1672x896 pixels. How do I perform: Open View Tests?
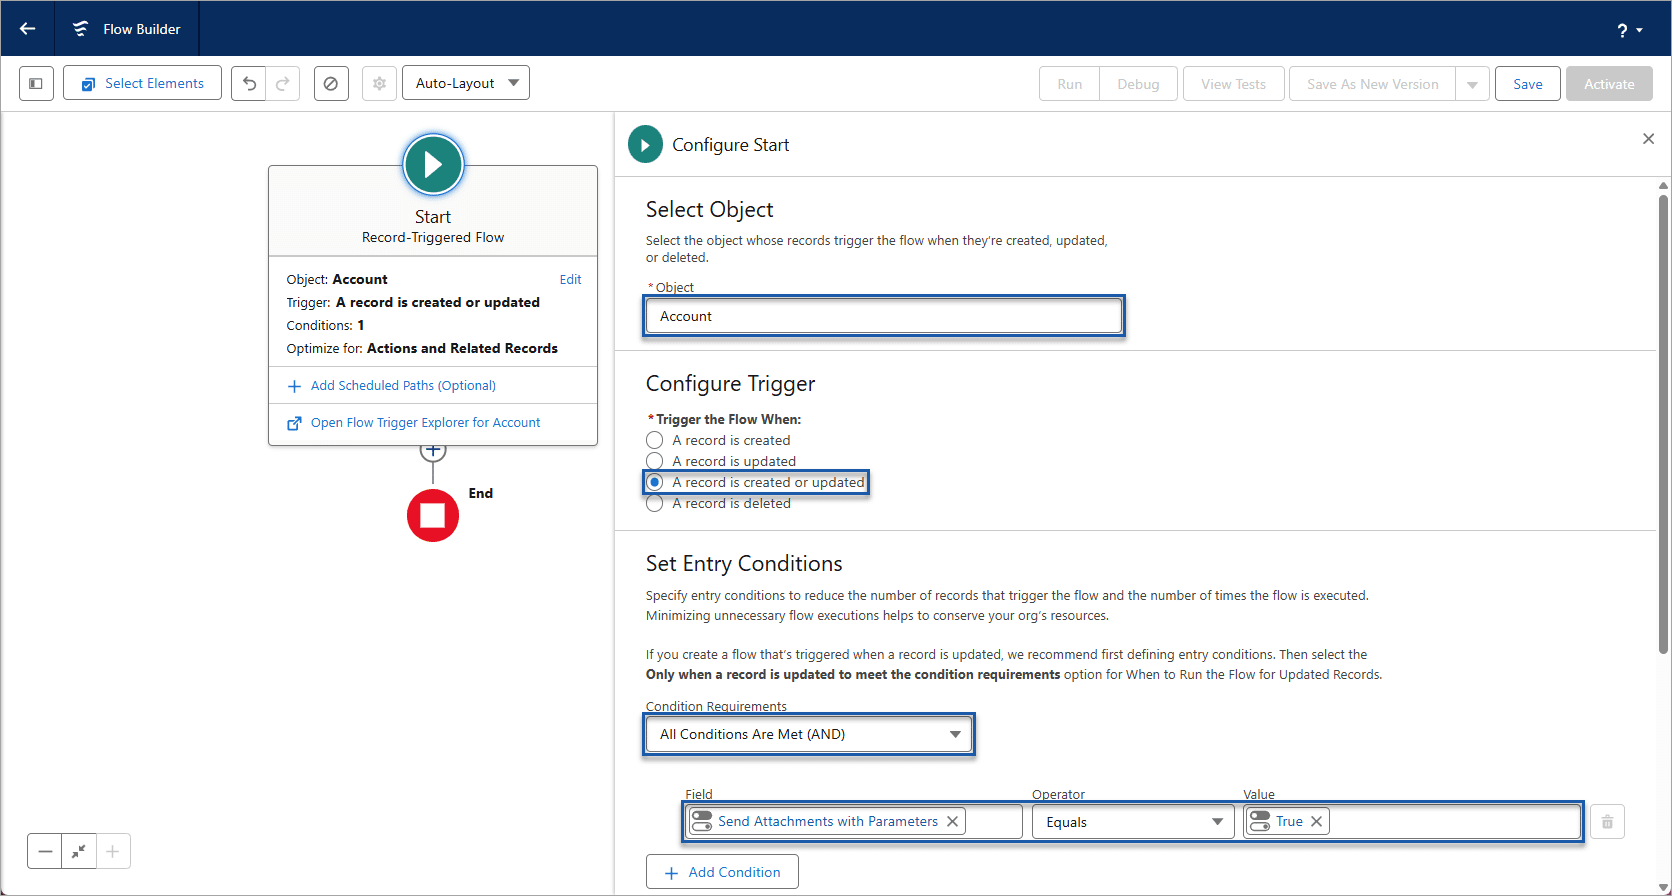point(1233,84)
